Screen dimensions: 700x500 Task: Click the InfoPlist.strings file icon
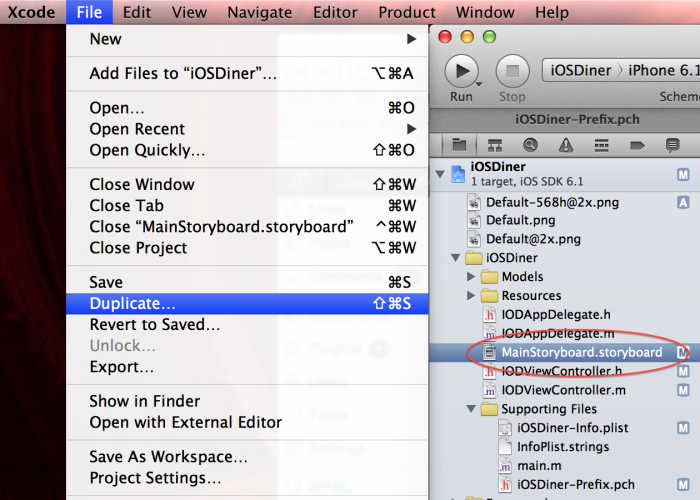pos(505,446)
